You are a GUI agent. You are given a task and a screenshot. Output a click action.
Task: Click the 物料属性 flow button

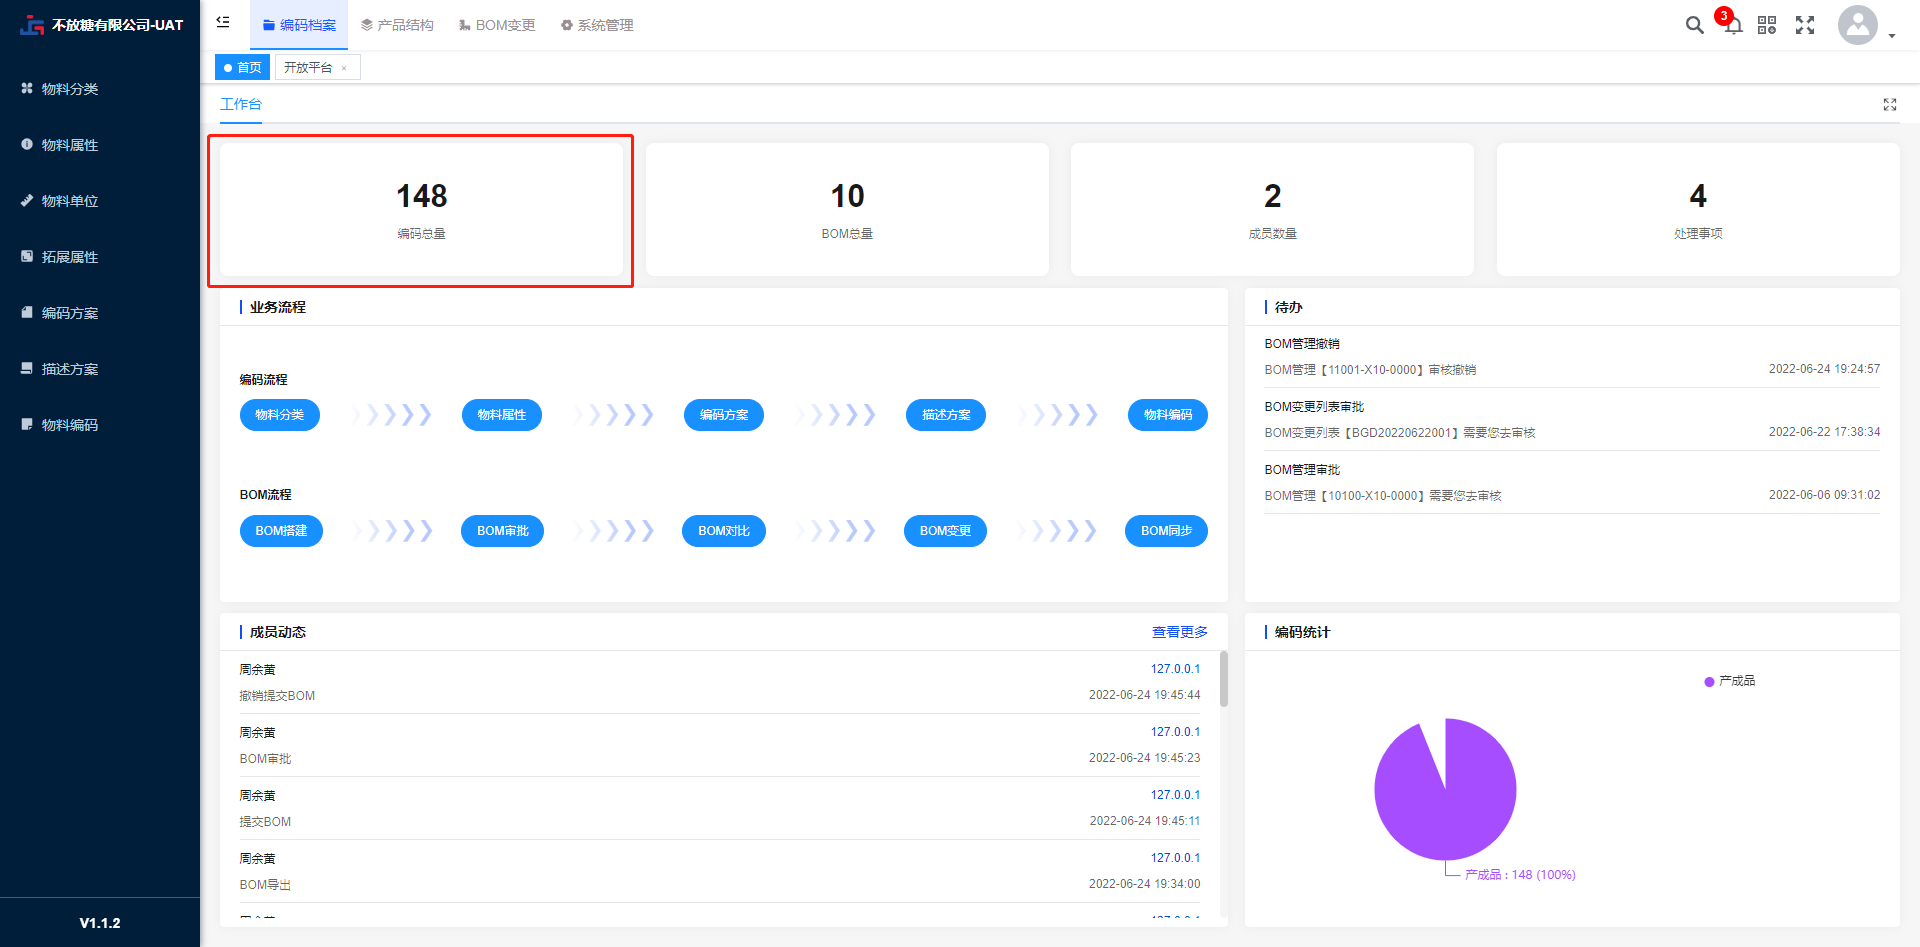[x=502, y=415]
